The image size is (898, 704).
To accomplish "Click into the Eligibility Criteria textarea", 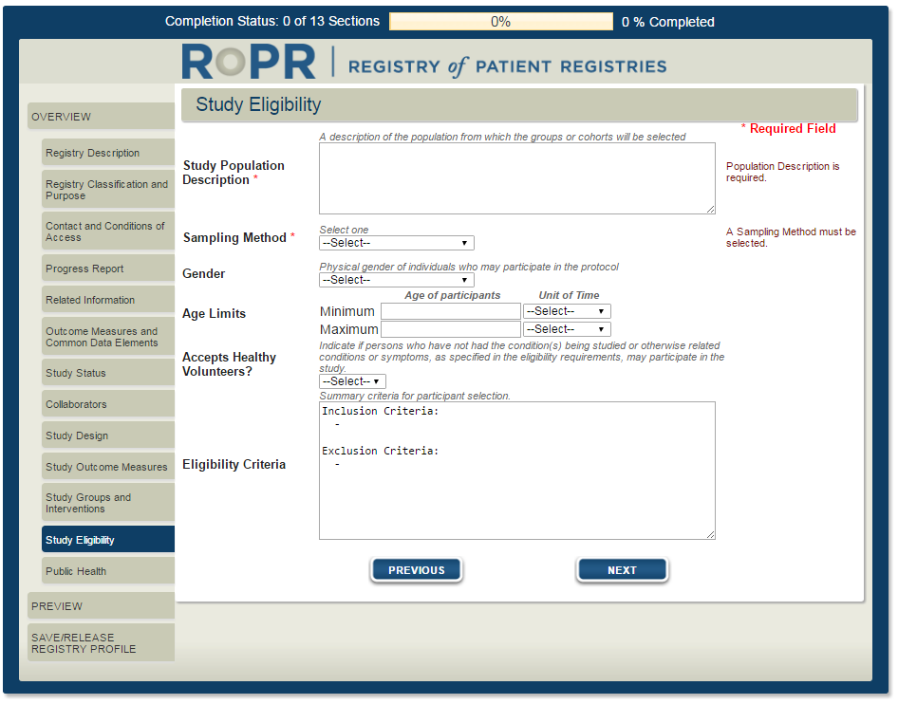I will (517, 470).
